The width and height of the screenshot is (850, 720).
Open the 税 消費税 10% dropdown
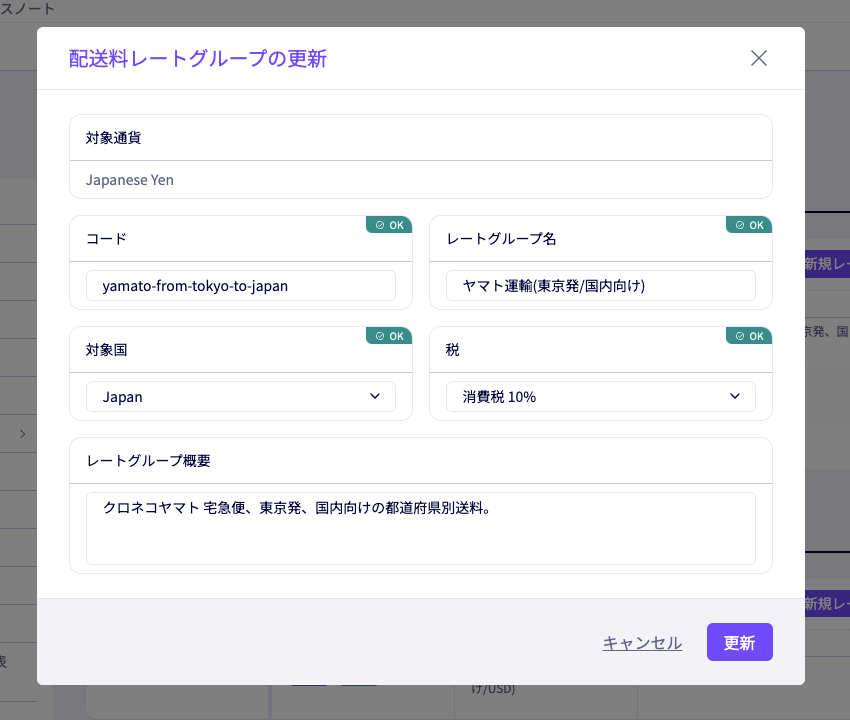coord(601,396)
